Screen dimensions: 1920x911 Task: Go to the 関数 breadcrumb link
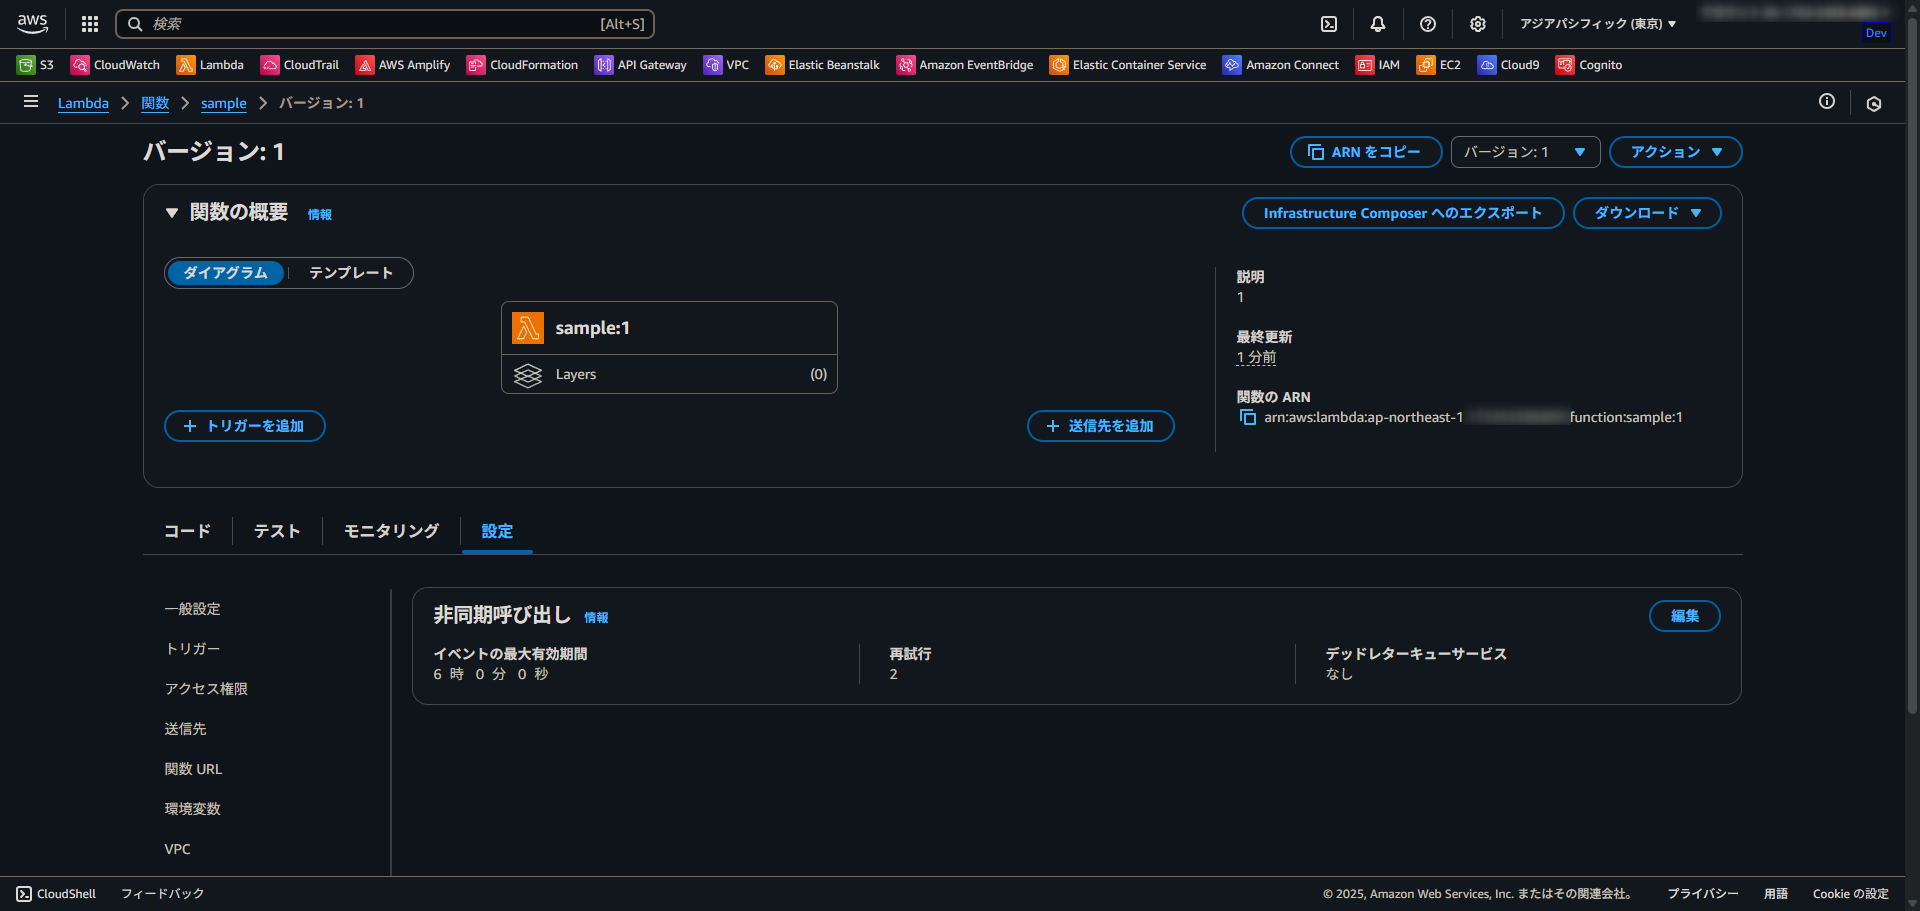click(155, 103)
